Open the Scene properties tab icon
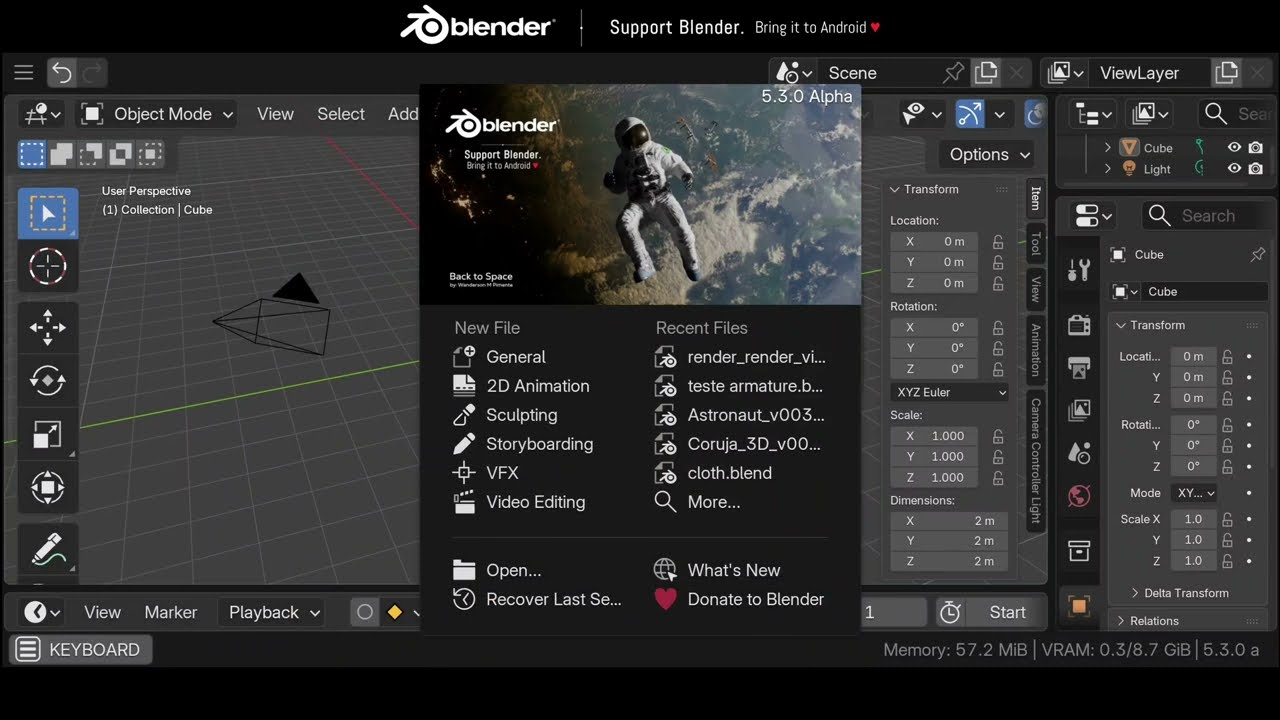1280x720 pixels. [1079, 453]
